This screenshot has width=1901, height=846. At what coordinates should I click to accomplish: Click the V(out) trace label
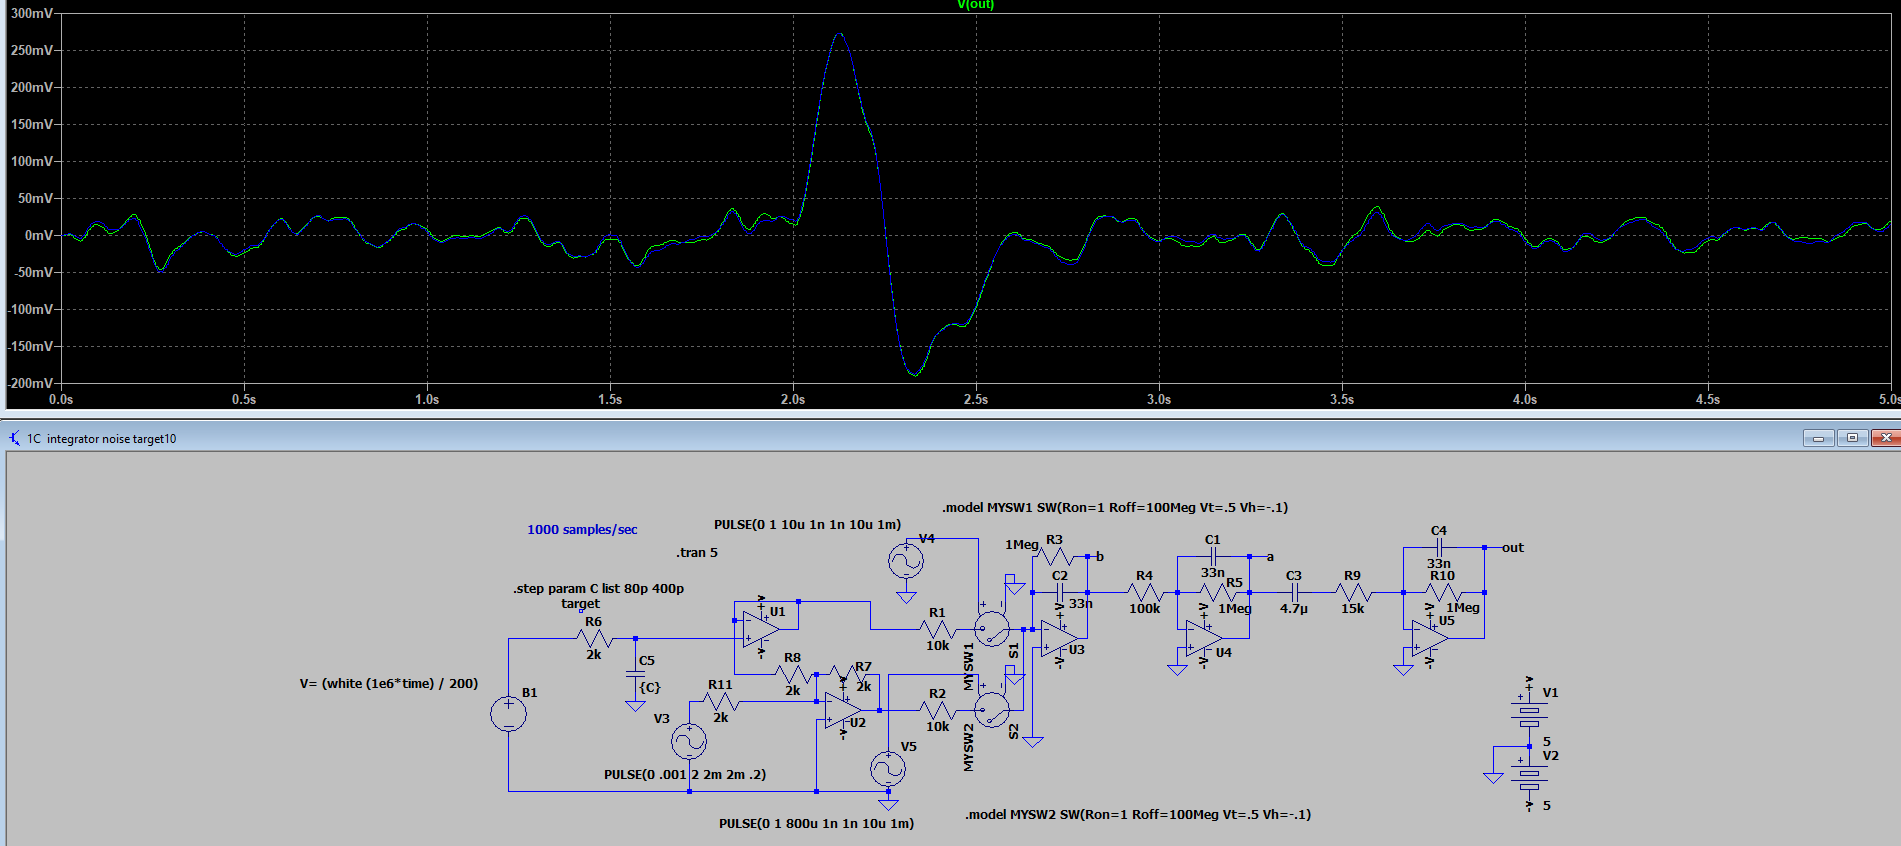pos(975,5)
